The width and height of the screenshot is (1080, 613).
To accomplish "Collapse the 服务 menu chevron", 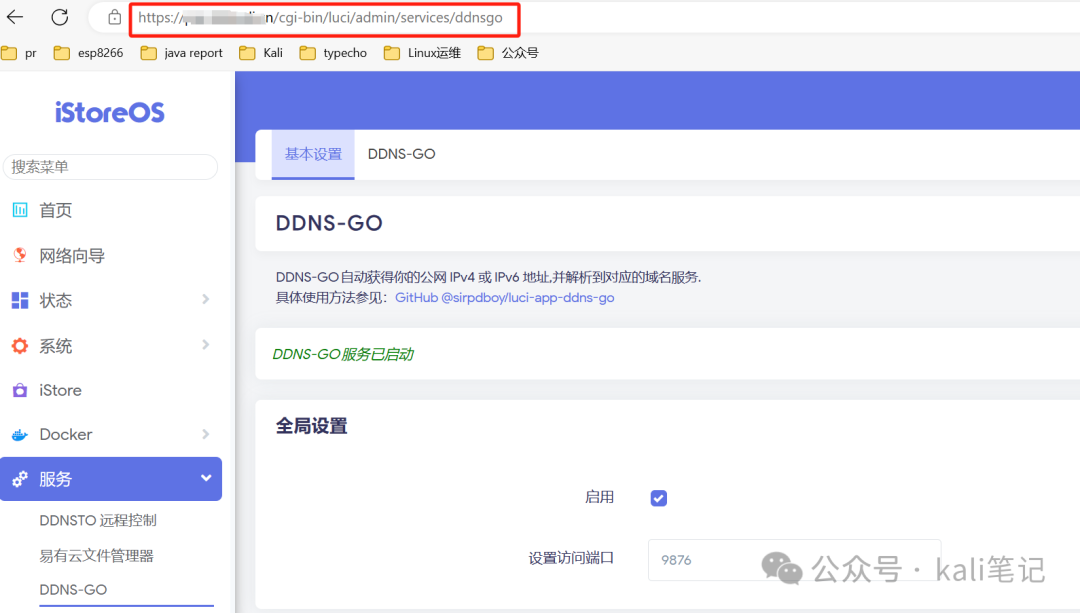I will (x=206, y=478).
